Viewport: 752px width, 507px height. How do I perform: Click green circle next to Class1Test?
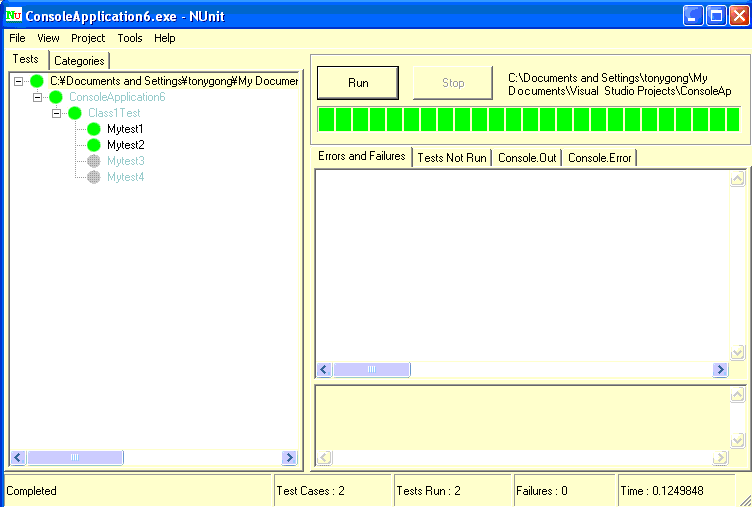[x=75, y=113]
